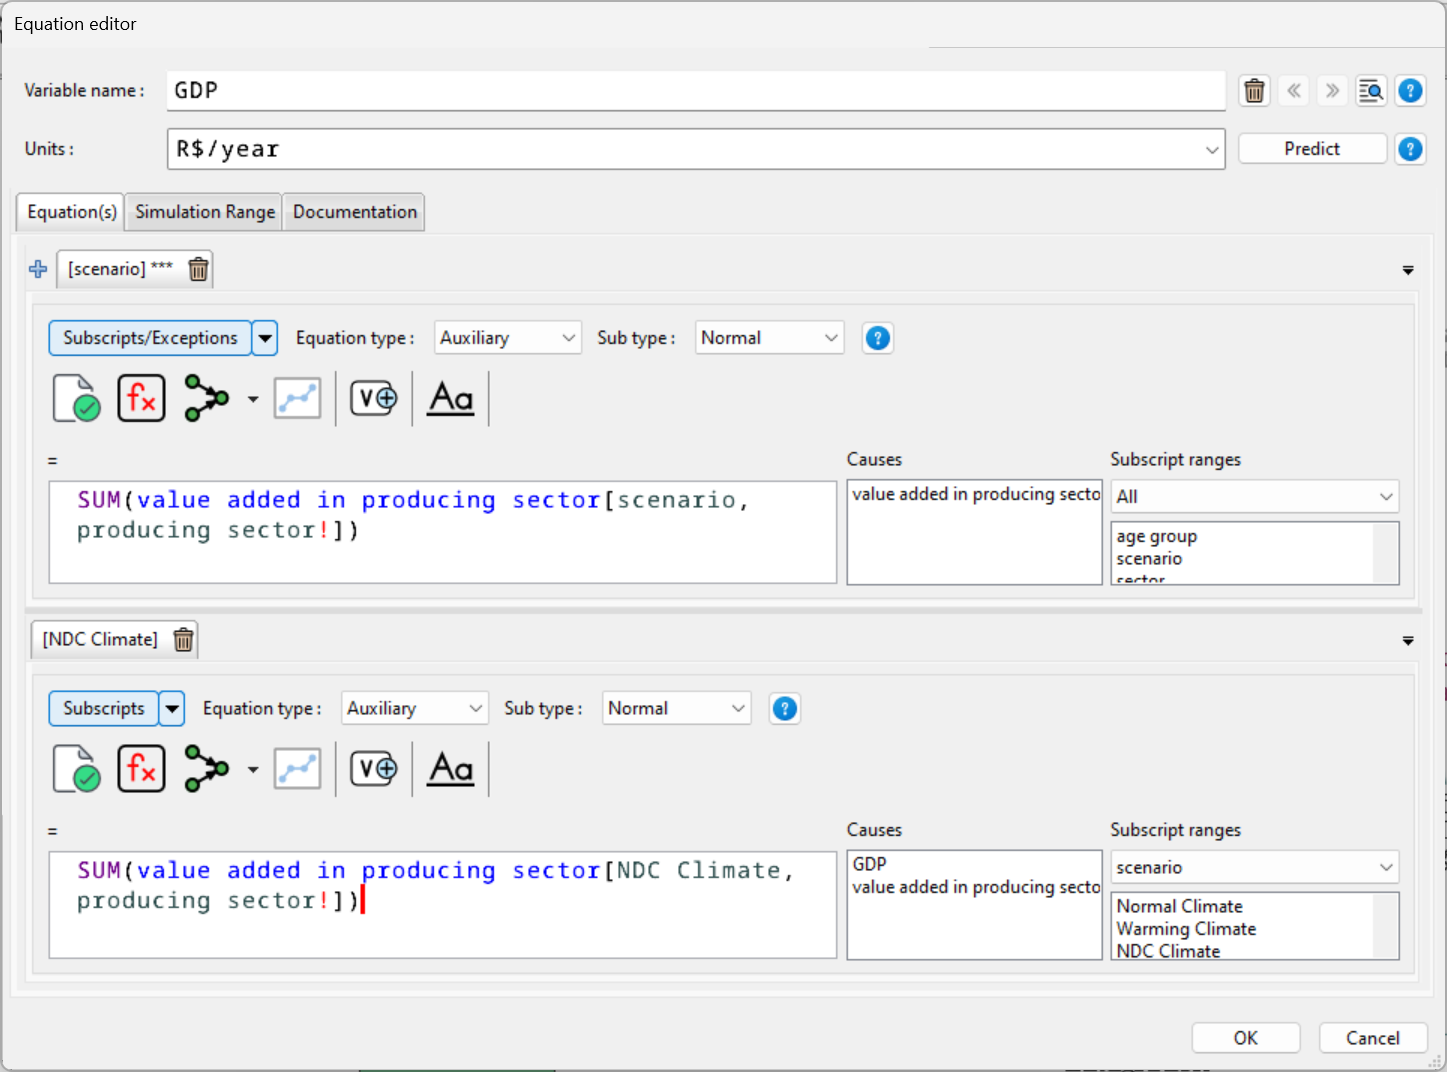Click the Aa text format icon in the NDC Climate equation
Viewport: 1447px width, 1072px height.
[450, 769]
